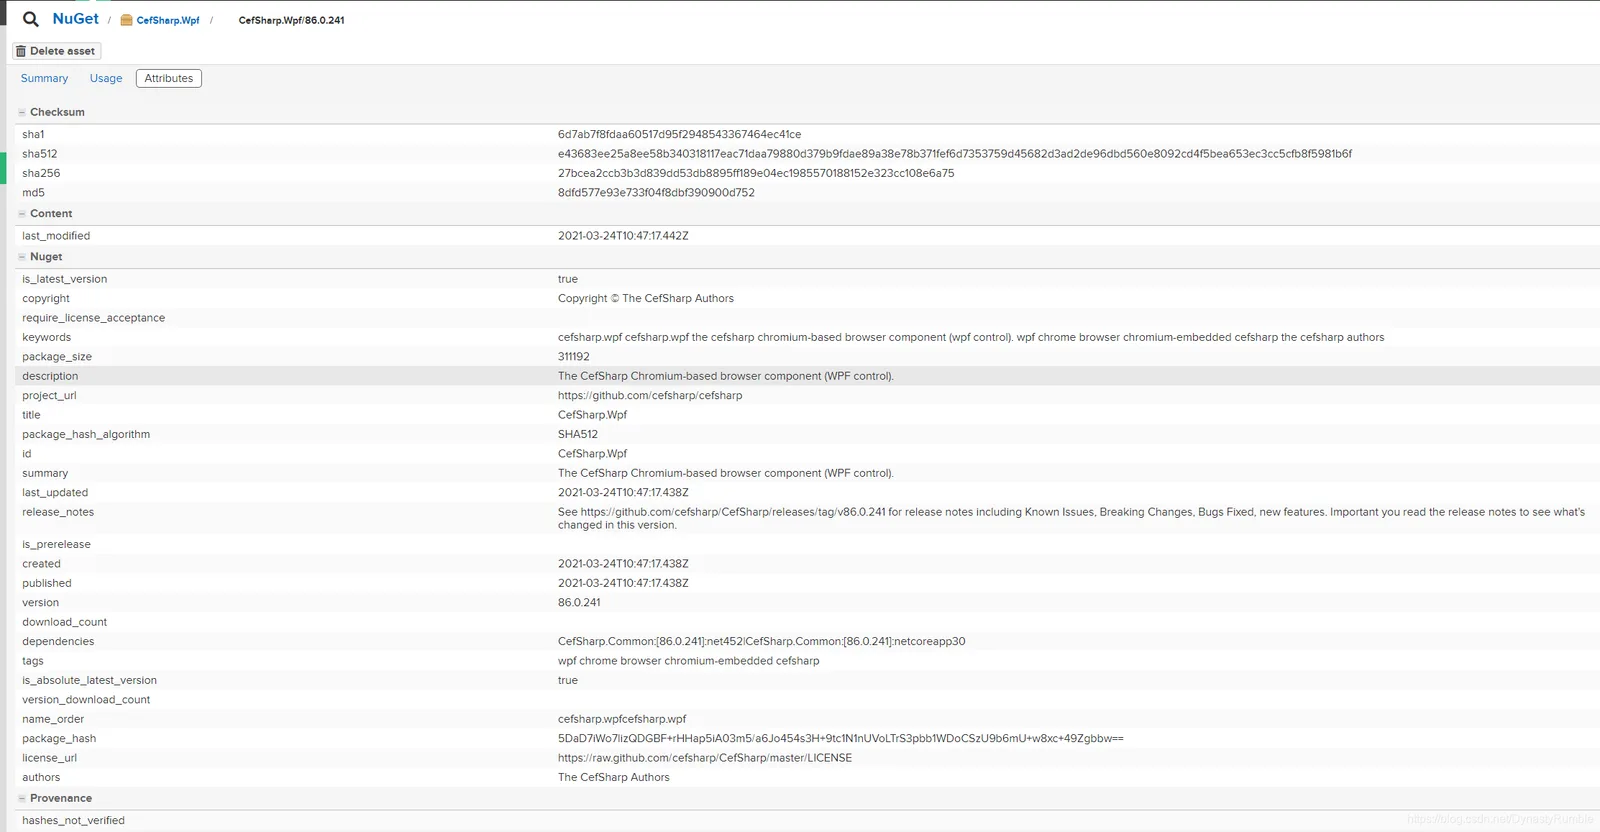Click the Delete asset button

pos(57,51)
